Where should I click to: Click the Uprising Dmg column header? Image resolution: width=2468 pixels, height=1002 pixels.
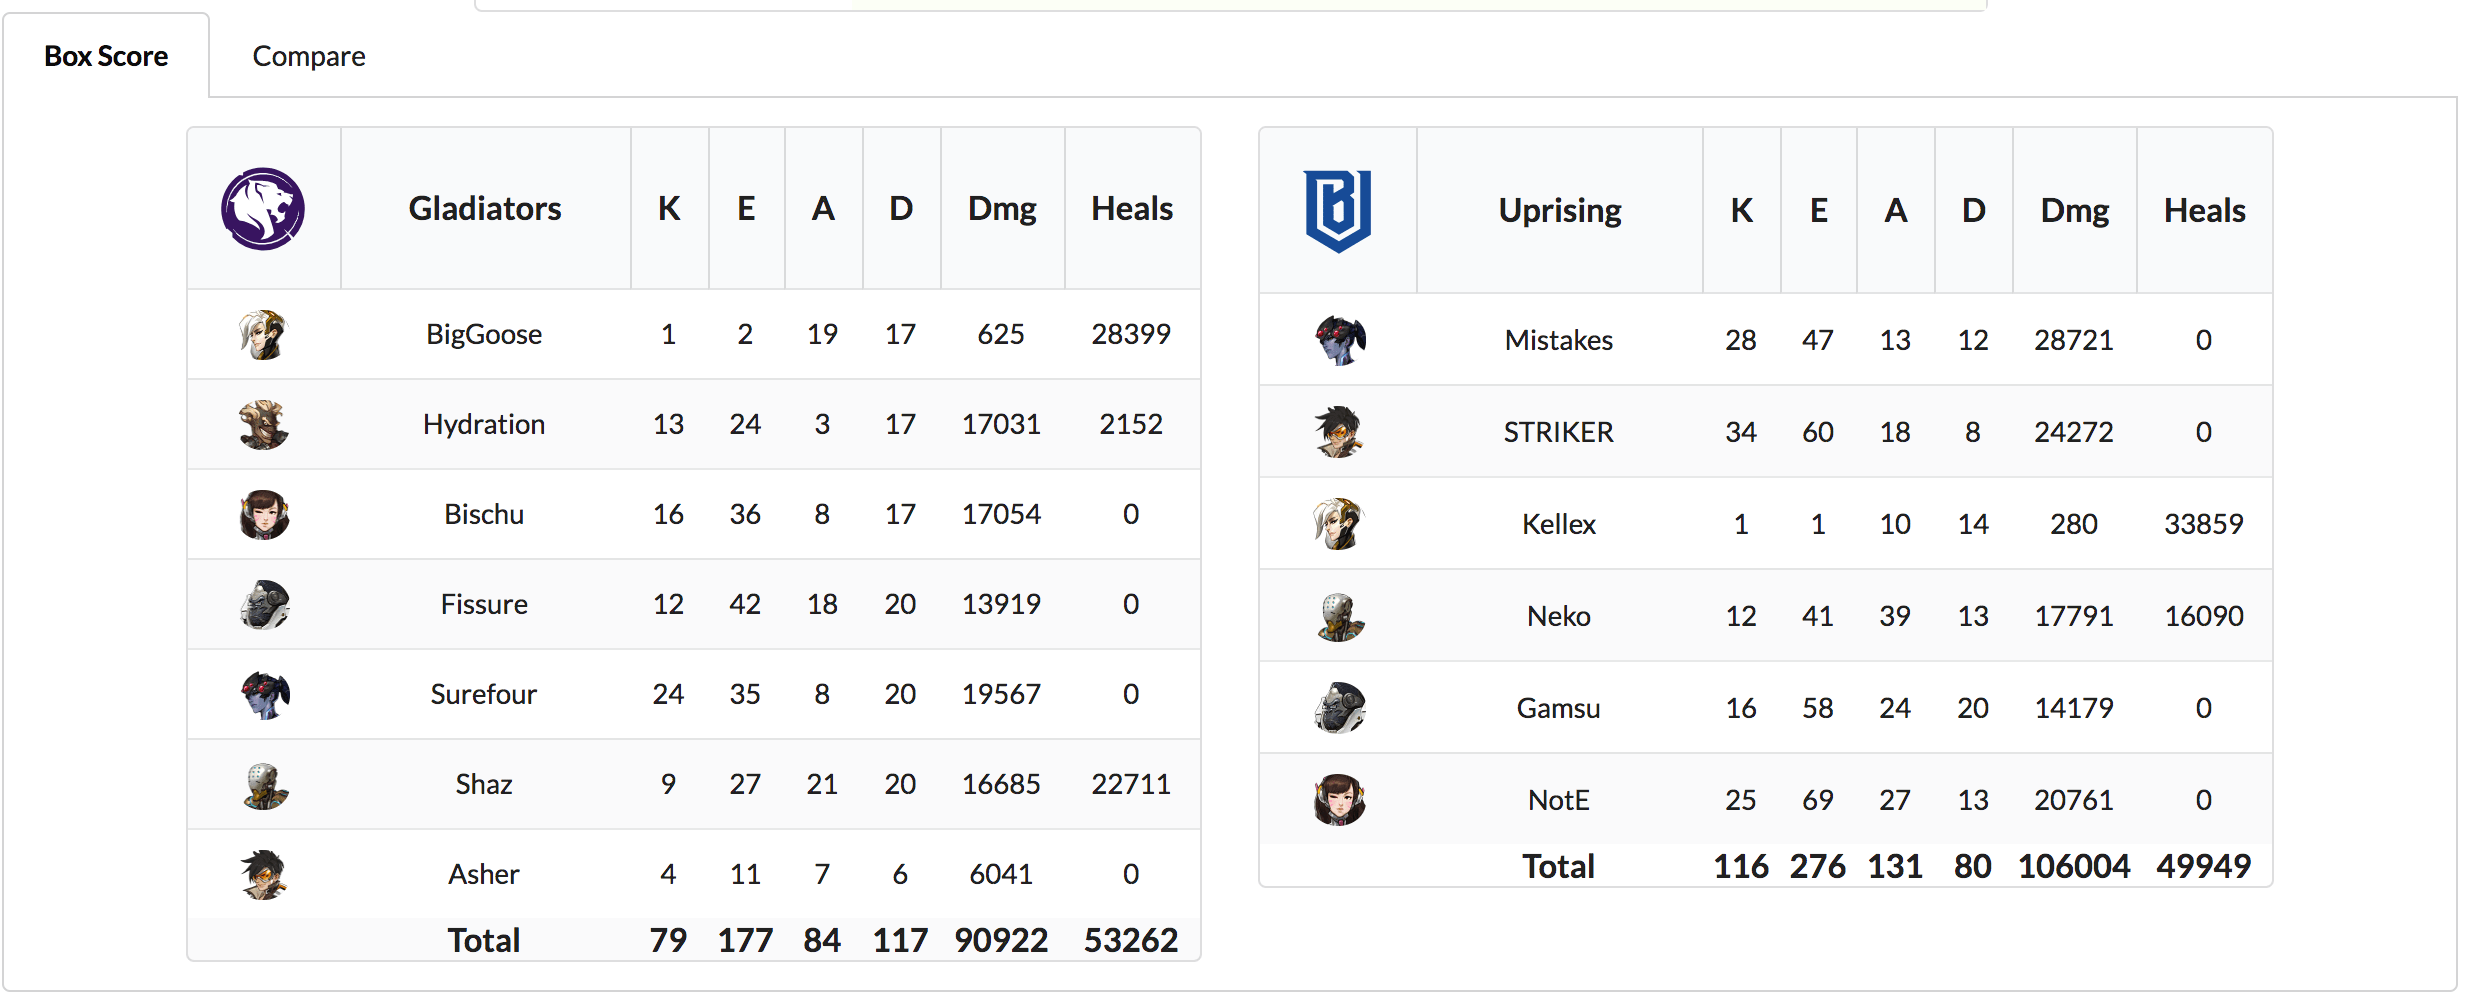pos(2075,210)
